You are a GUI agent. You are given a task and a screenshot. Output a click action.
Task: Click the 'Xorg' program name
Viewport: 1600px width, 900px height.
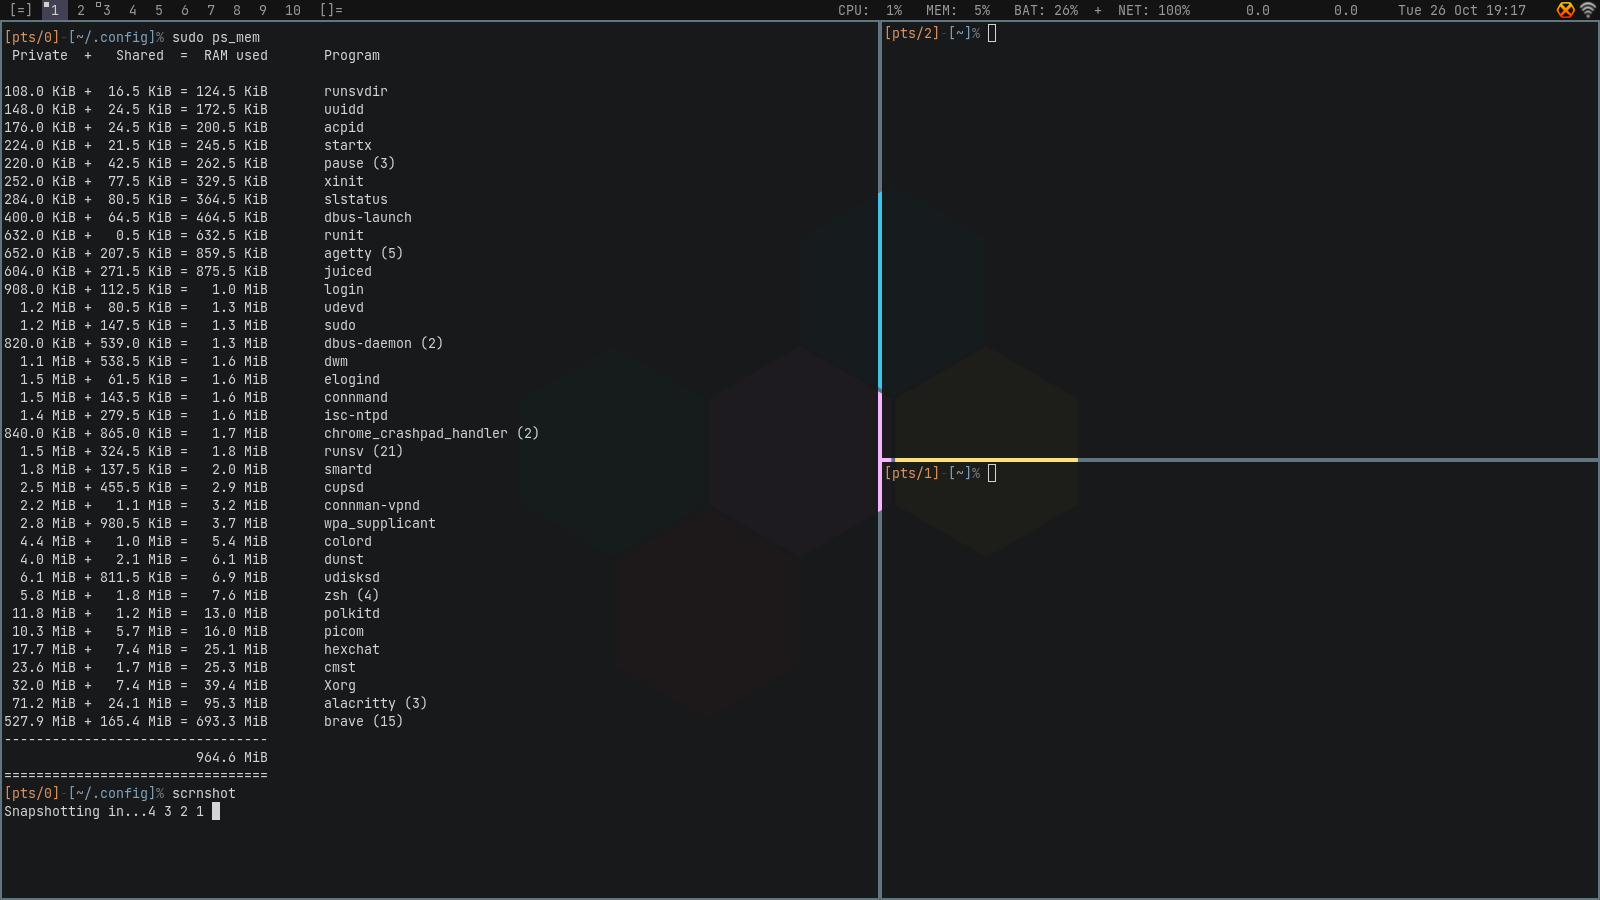[340, 686]
